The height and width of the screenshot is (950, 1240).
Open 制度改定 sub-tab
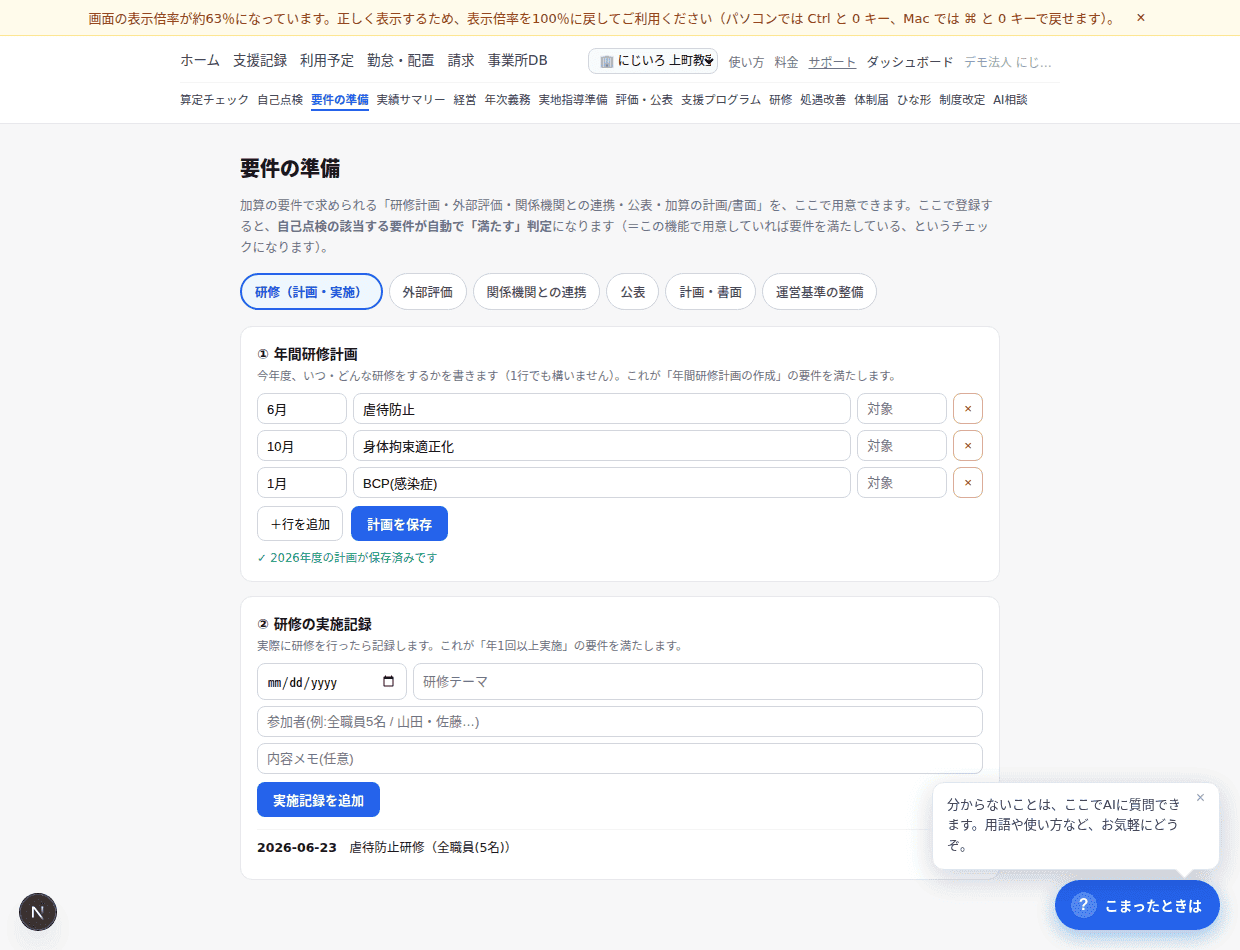(x=962, y=100)
